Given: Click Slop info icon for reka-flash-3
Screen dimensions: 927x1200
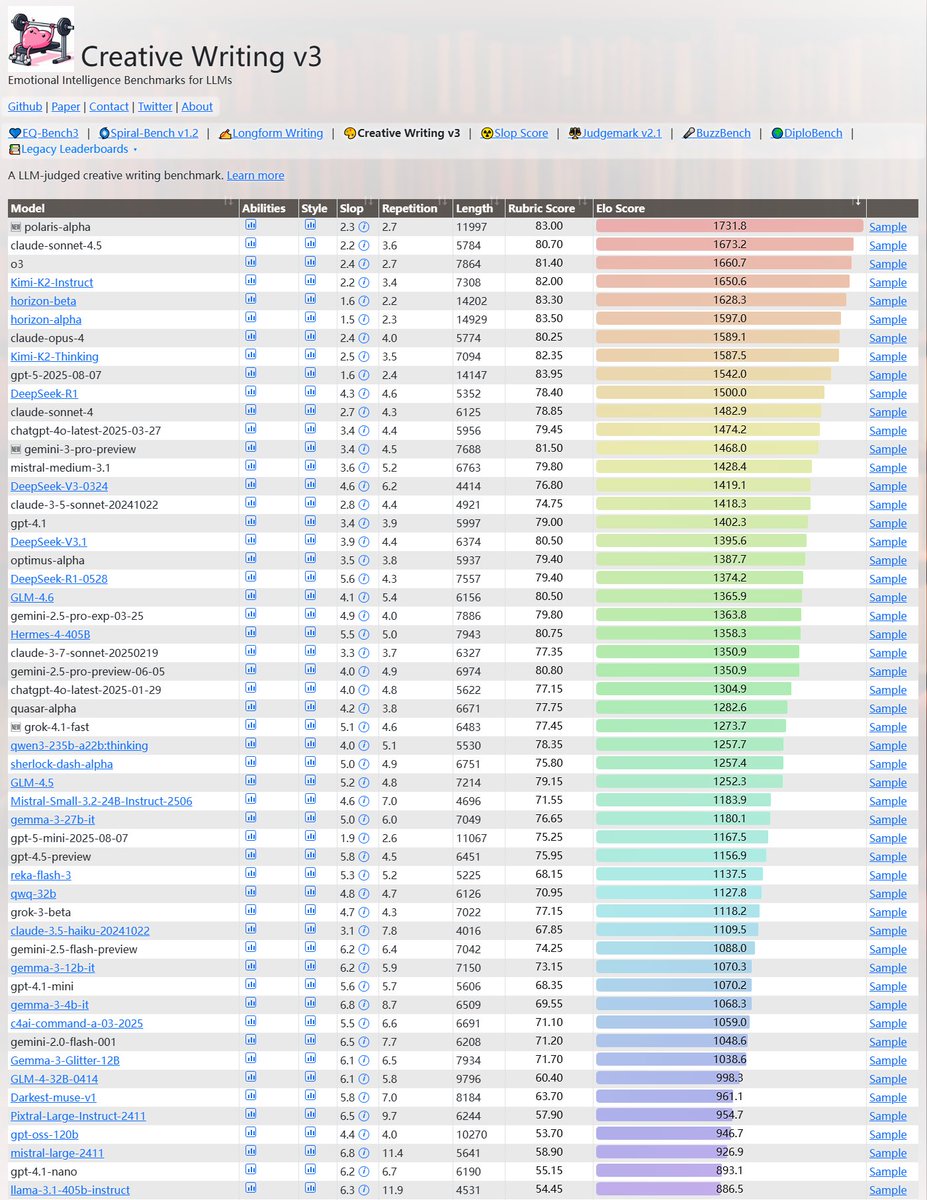Looking at the screenshot, I should point(364,875).
